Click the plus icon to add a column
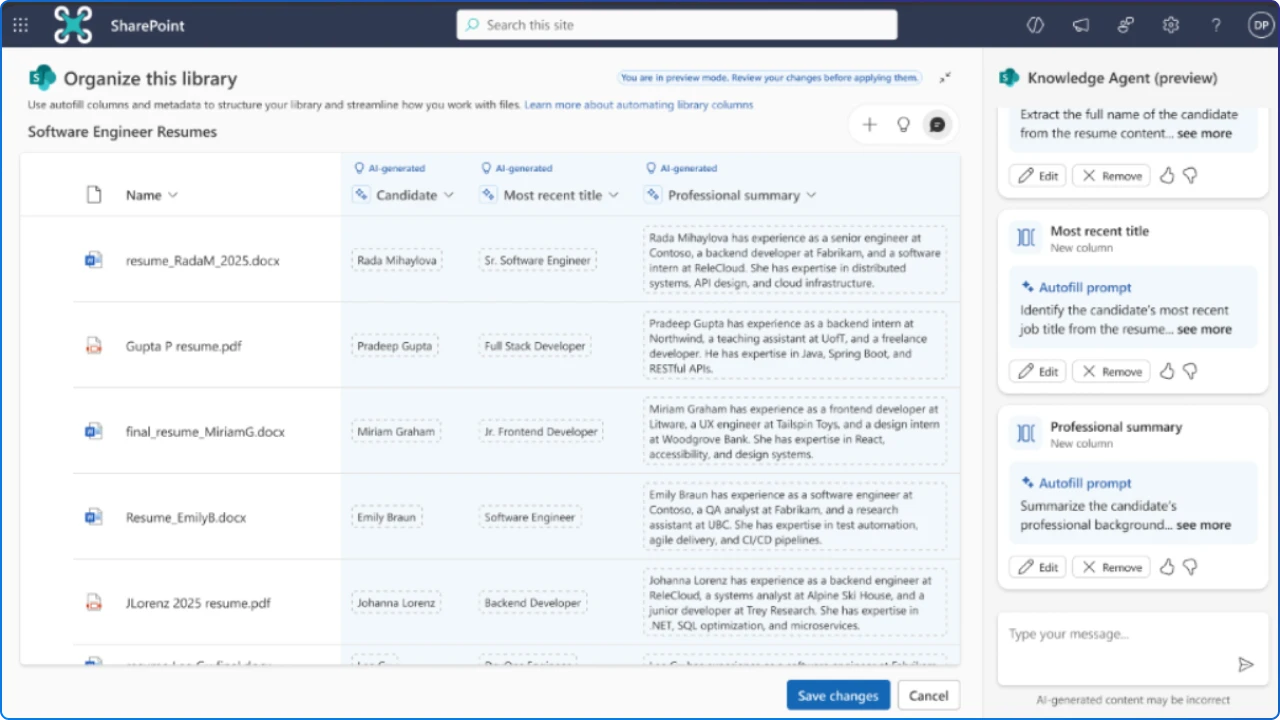1280x720 pixels. click(869, 124)
